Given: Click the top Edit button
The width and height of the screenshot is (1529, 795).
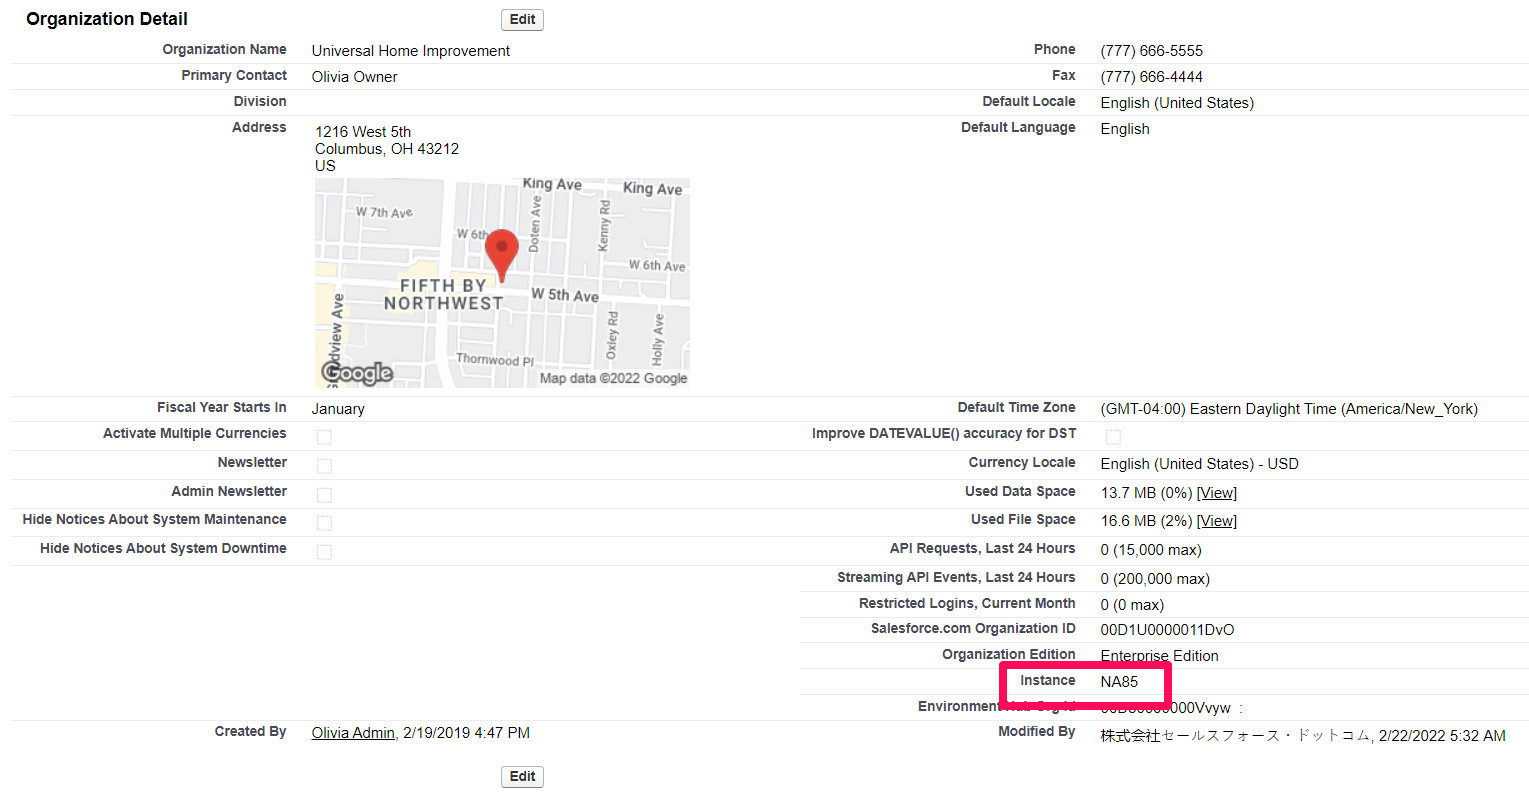Looking at the screenshot, I should [x=522, y=19].
